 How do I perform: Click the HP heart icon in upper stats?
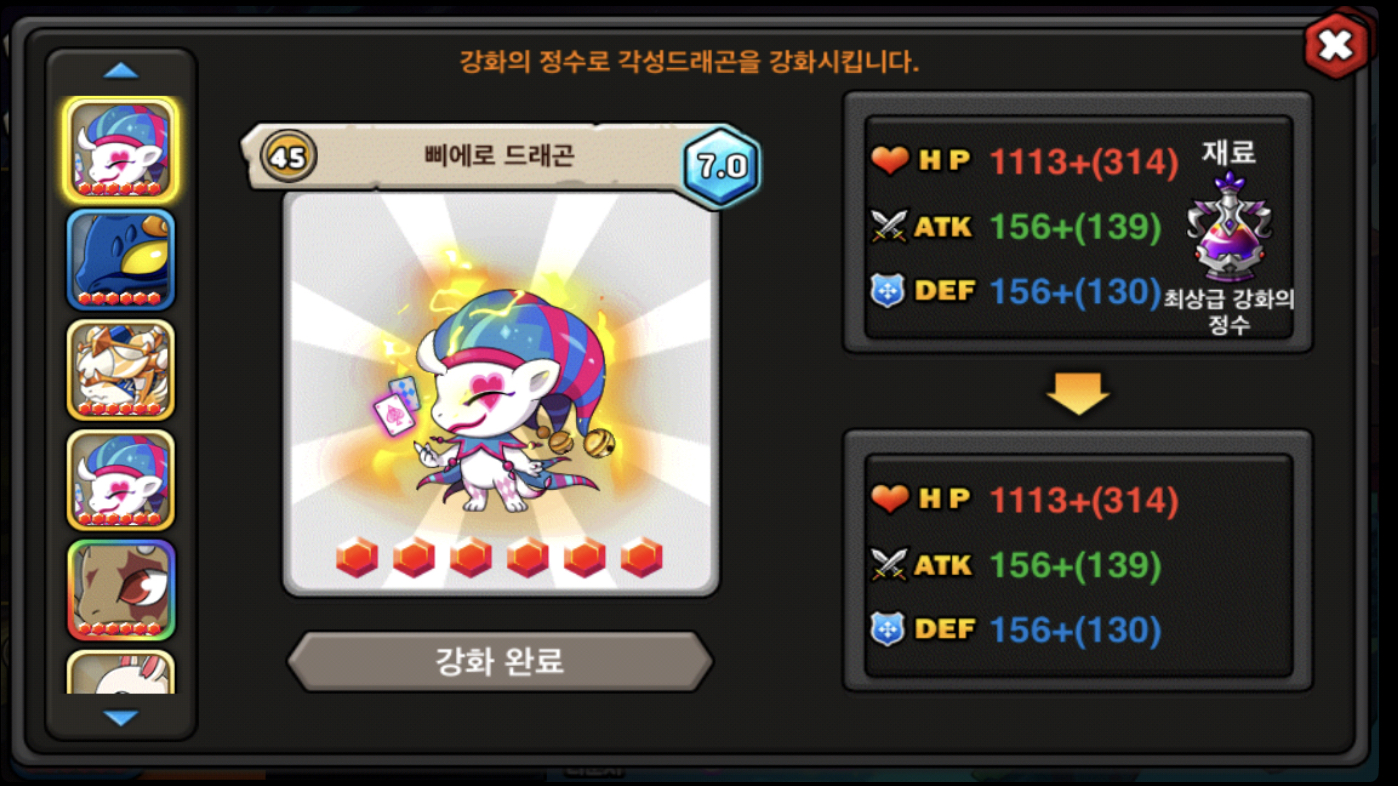pyautogui.click(x=889, y=161)
